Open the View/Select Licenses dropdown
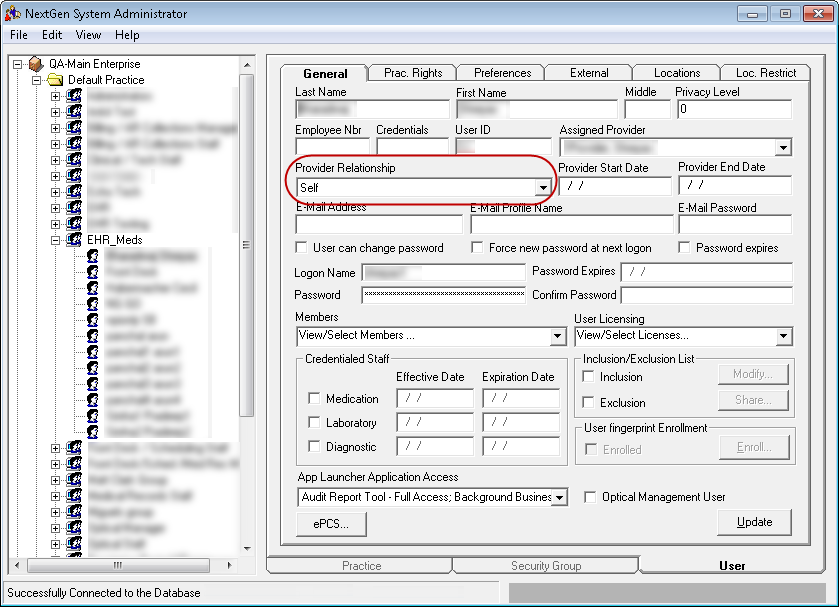This screenshot has width=839, height=607. [x=783, y=336]
